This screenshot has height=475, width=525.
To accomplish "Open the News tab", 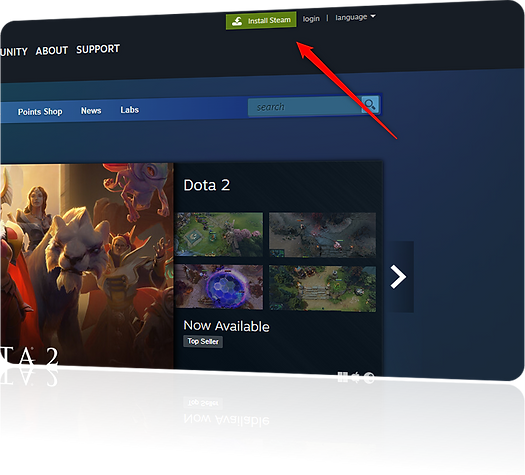I will point(91,110).
